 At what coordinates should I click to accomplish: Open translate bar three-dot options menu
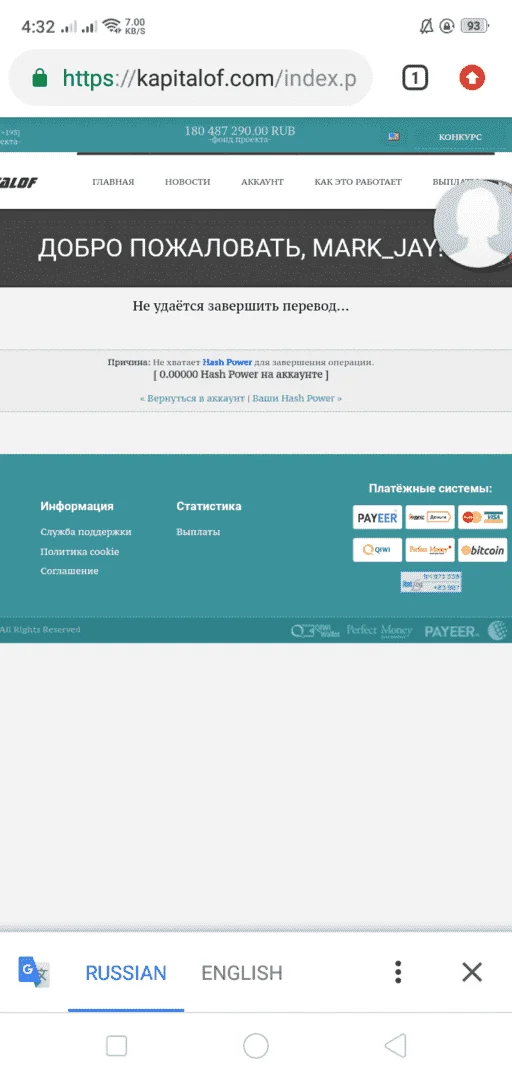click(398, 972)
